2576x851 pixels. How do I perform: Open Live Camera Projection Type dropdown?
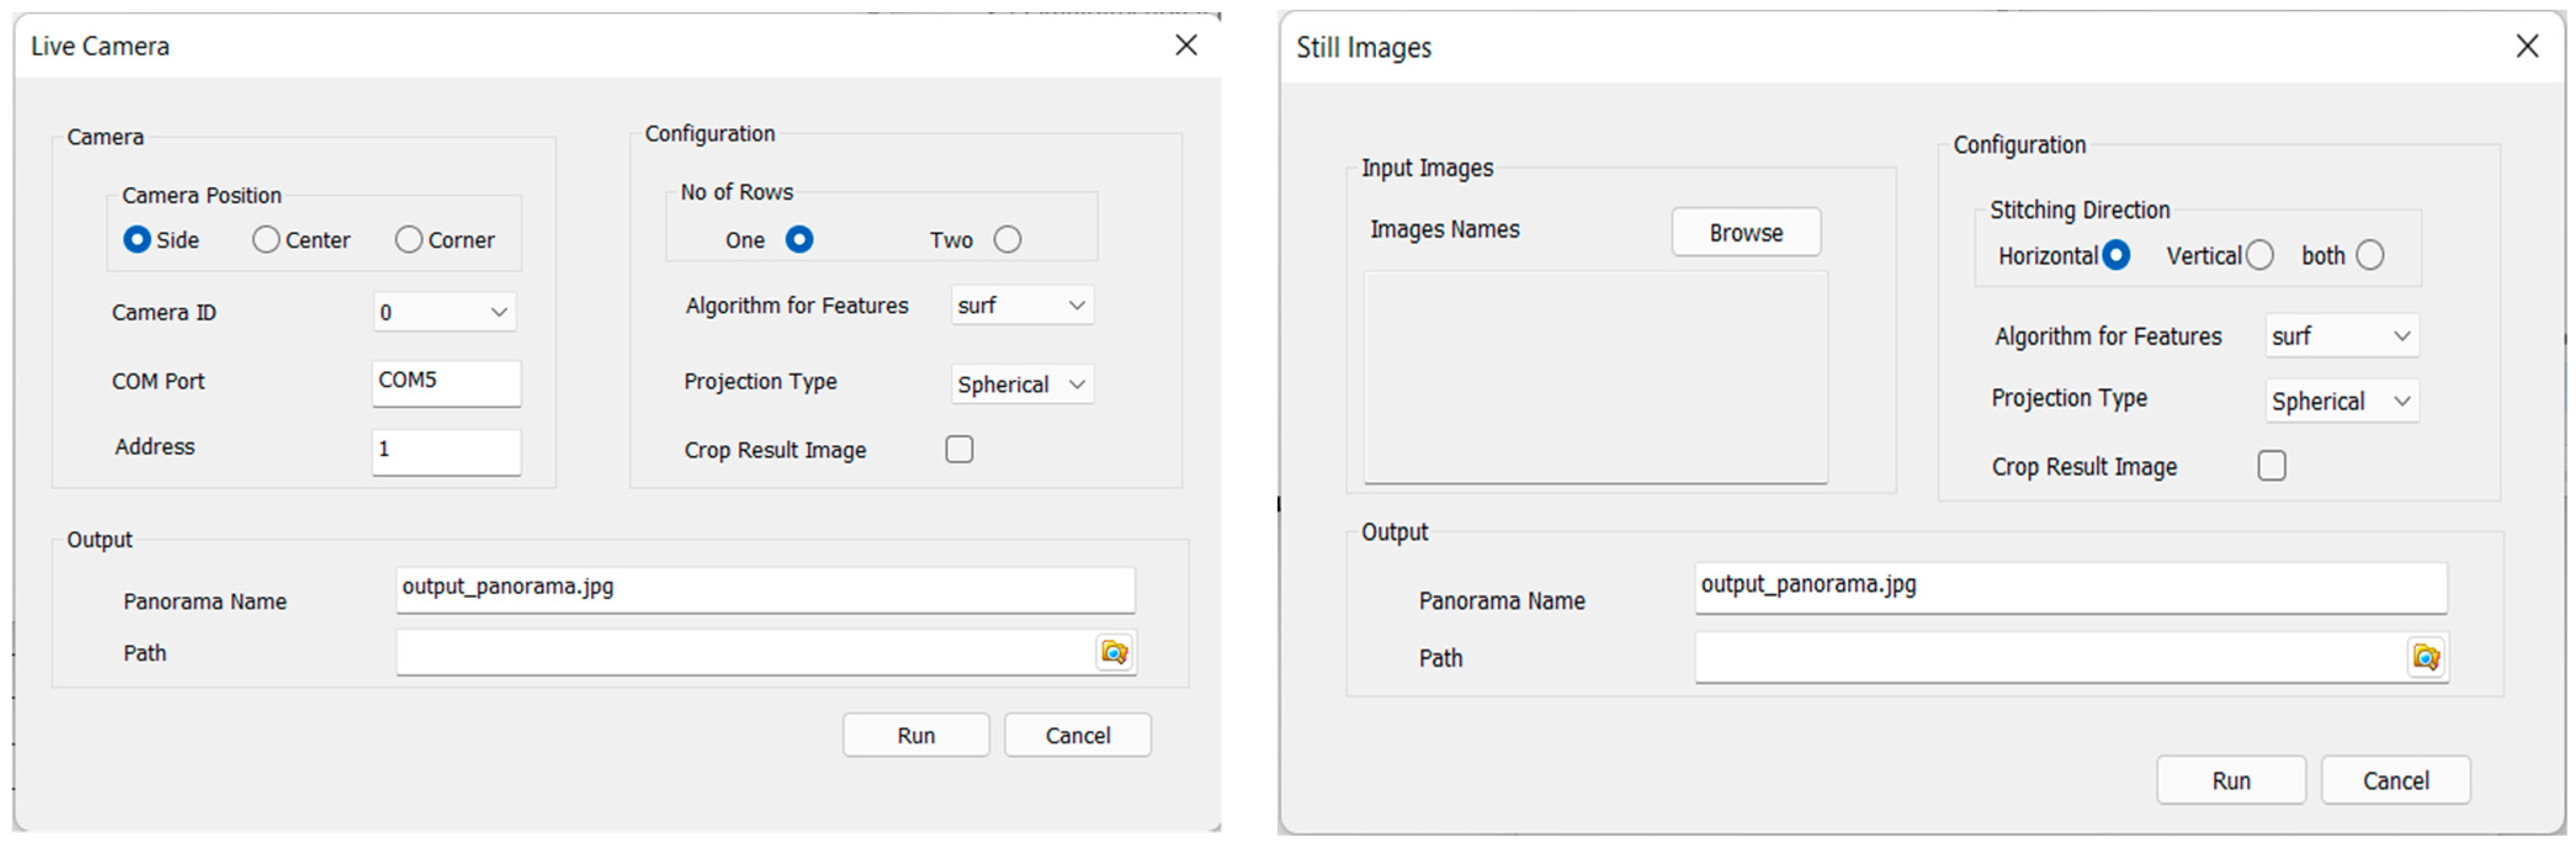(1022, 385)
